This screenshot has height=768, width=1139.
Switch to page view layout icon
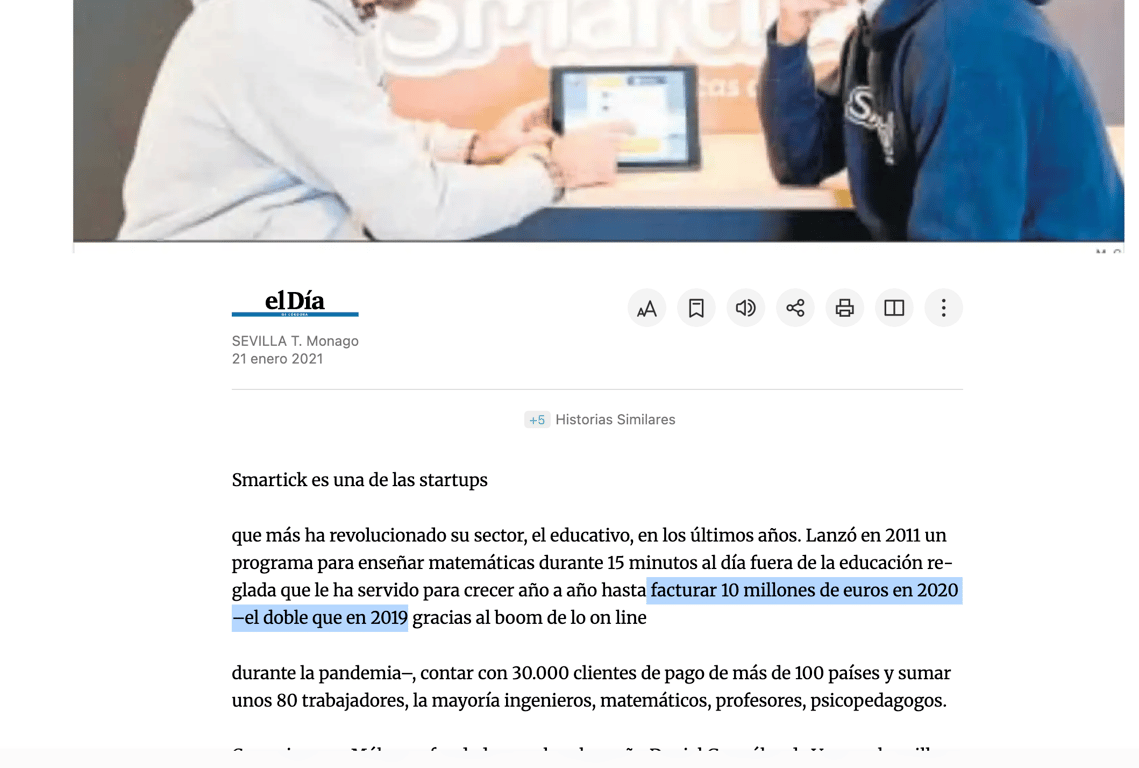tap(893, 308)
